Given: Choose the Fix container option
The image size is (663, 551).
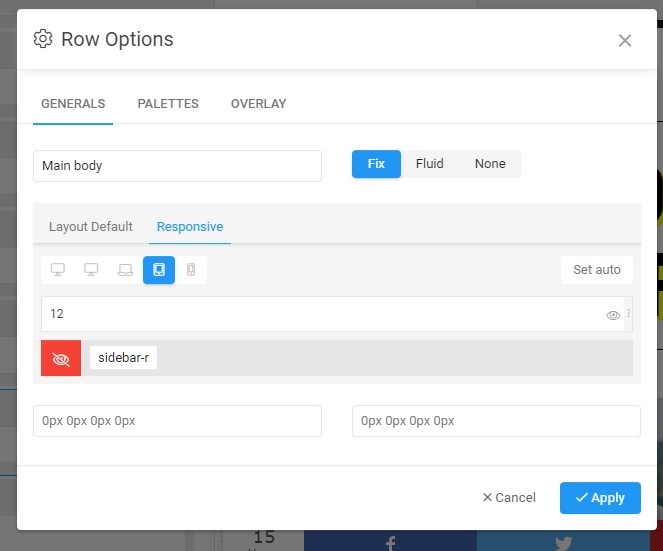Looking at the screenshot, I should click(x=376, y=164).
